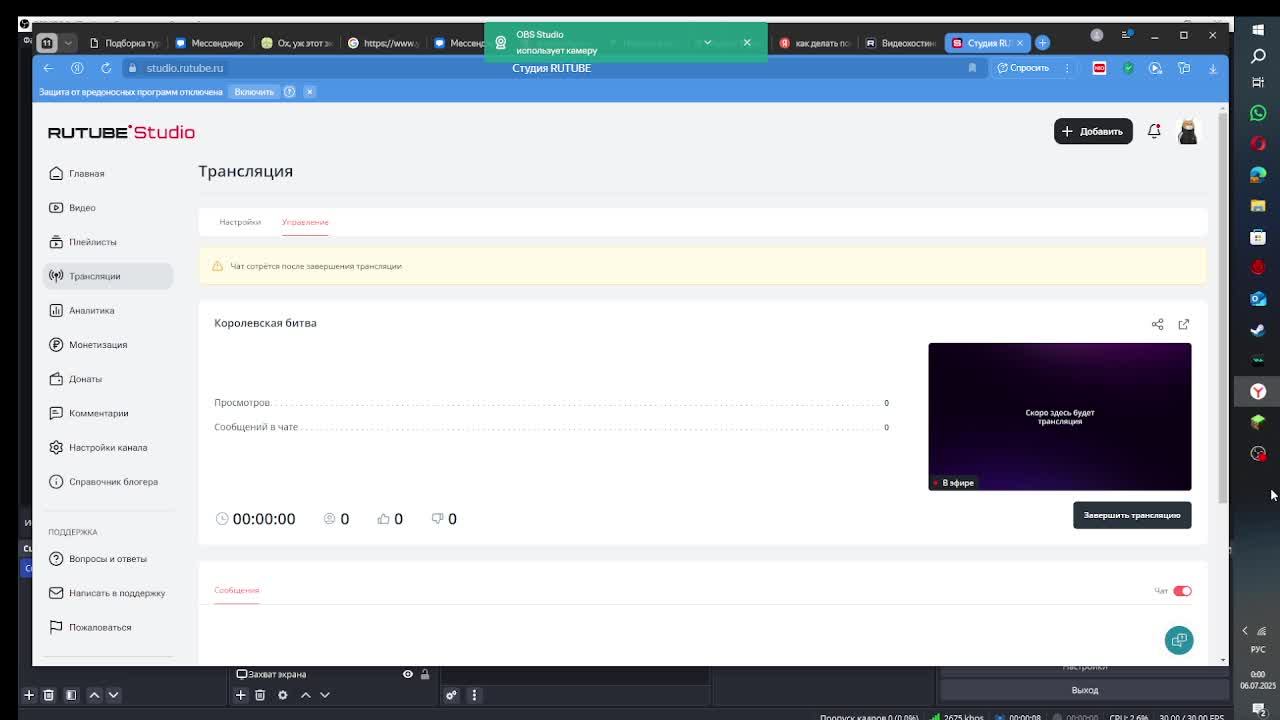This screenshot has width=1280, height=720.
Task: Close the OBS Studio camera notification
Action: [746, 42]
